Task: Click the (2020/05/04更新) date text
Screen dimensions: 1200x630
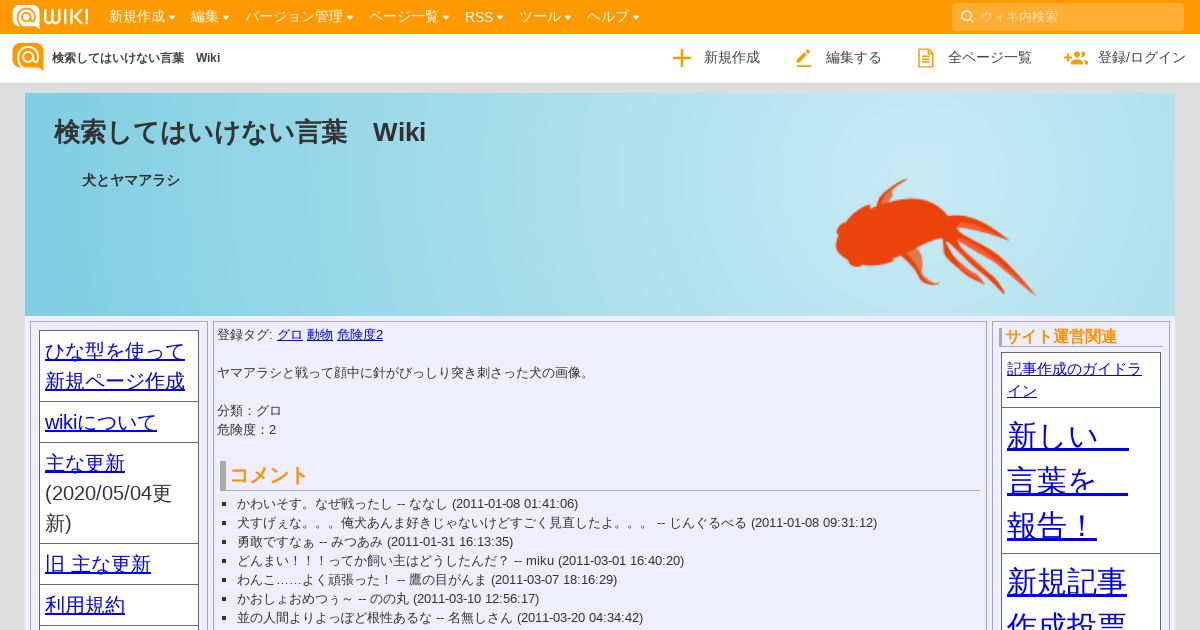Action: point(108,508)
